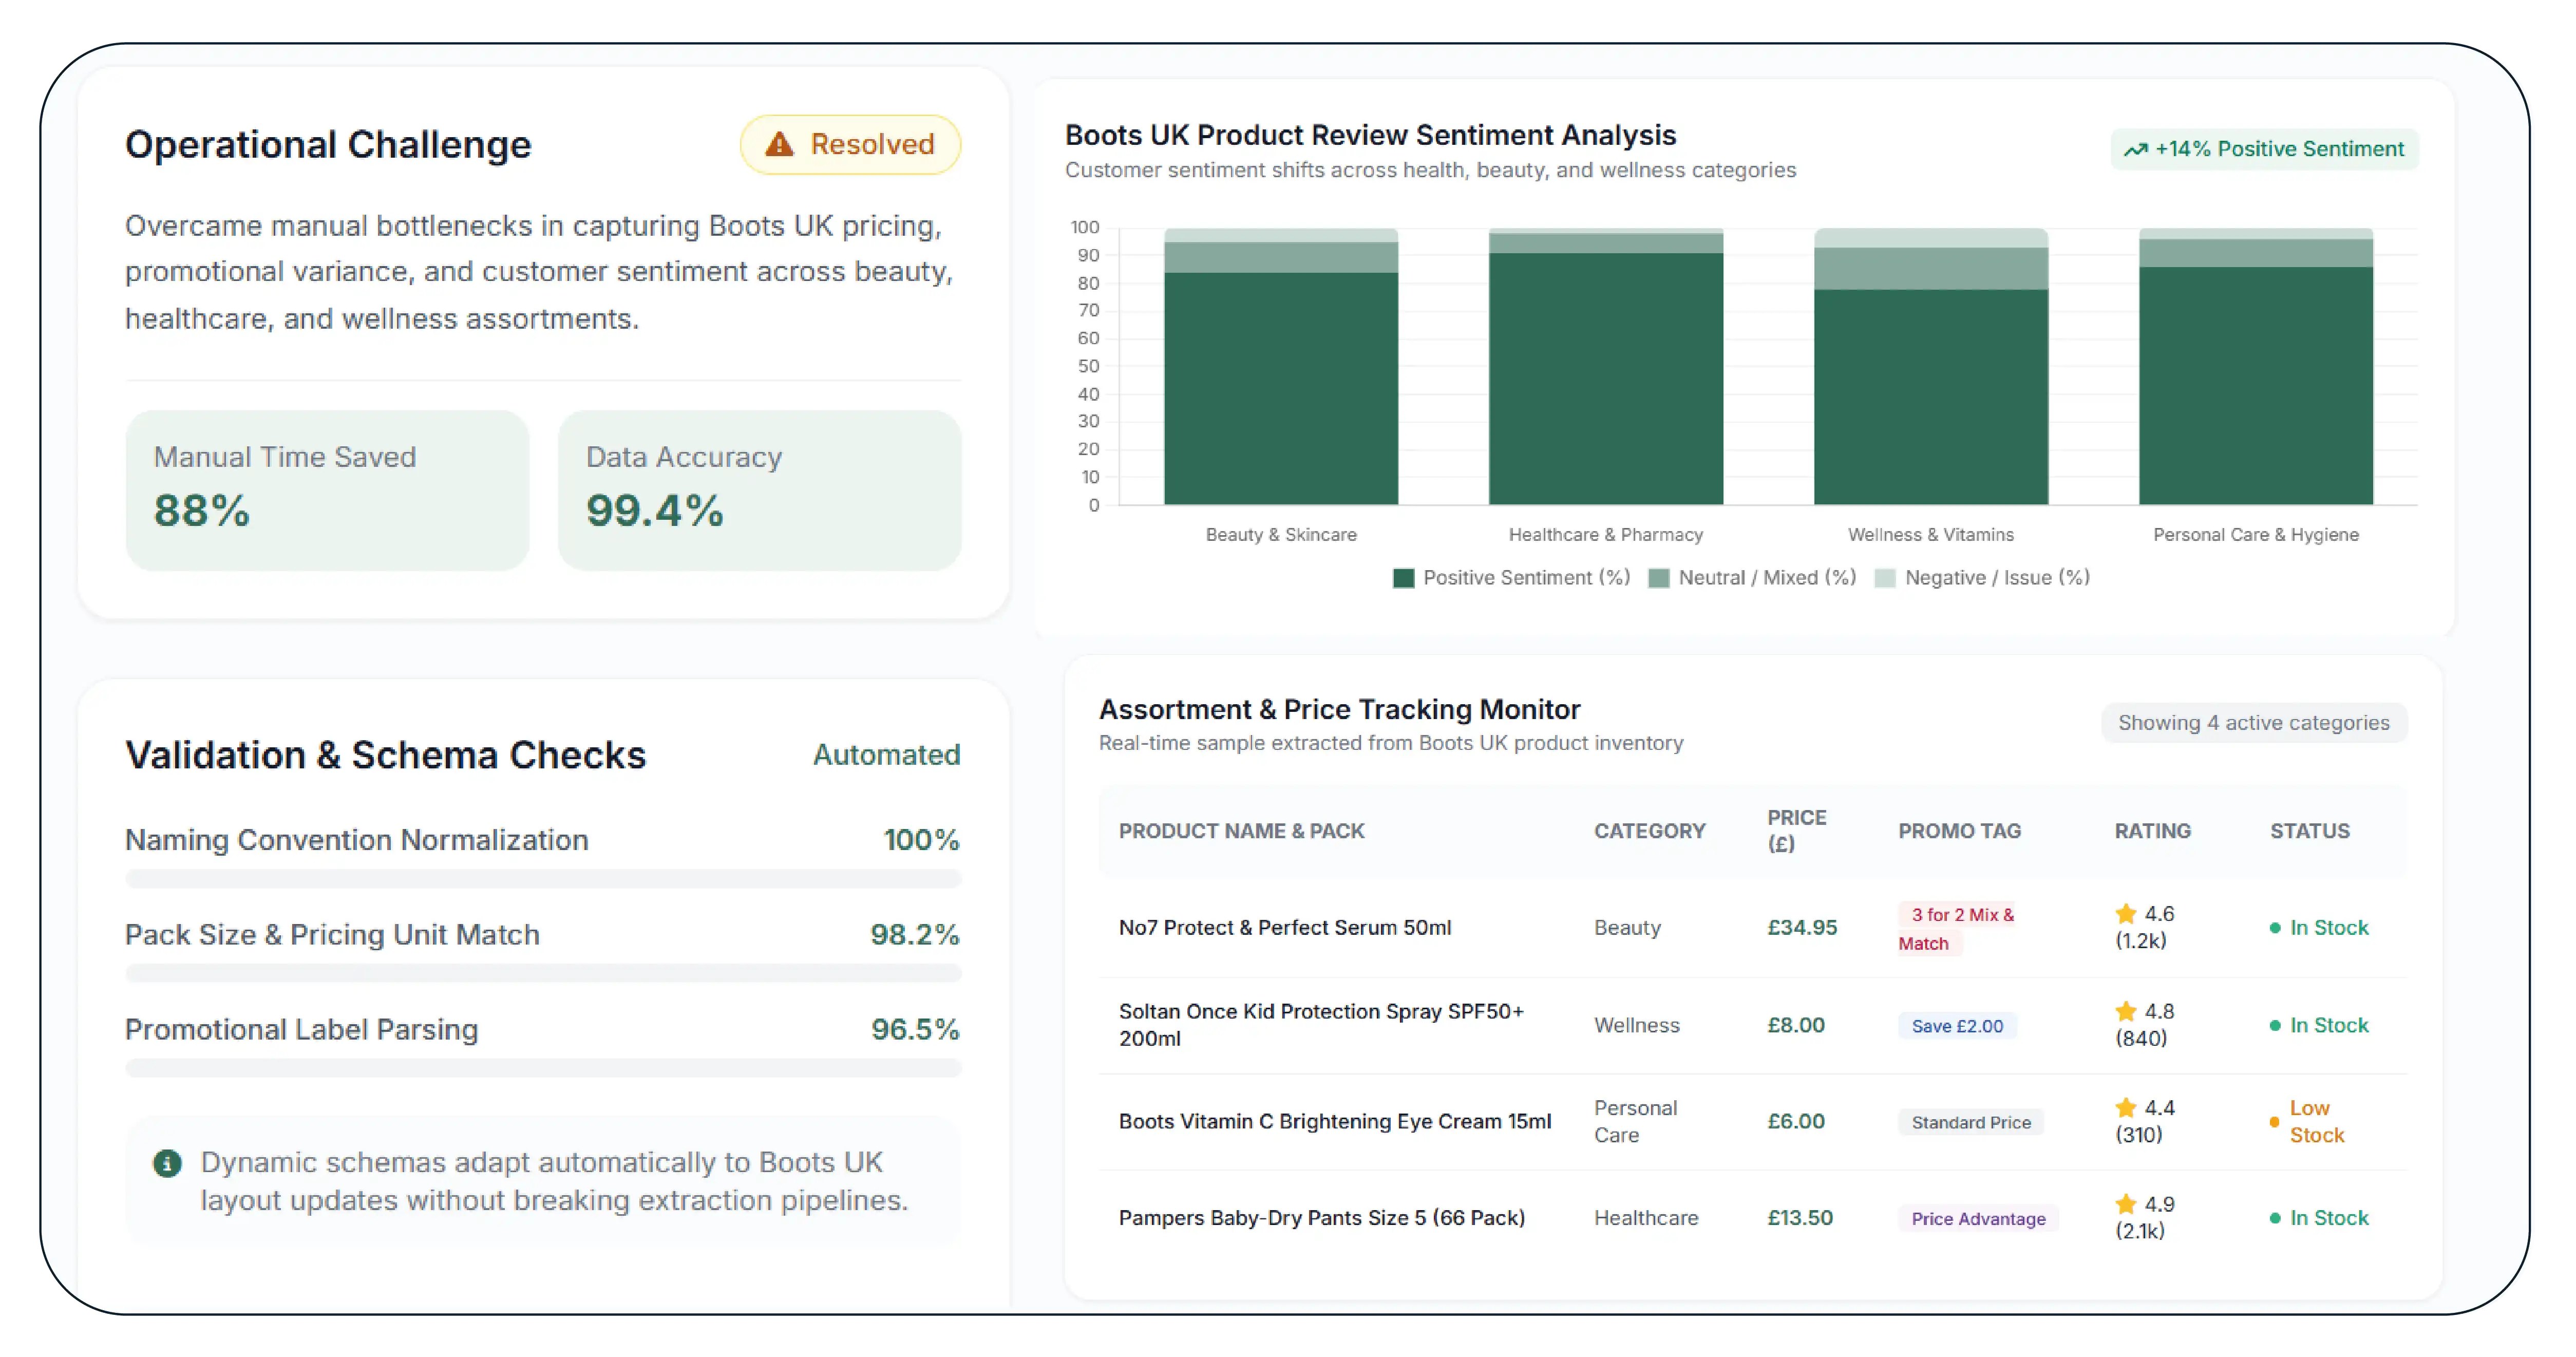The width and height of the screenshot is (2576, 1357).
Task: Click the £34.95 price cell
Action: (1802, 928)
